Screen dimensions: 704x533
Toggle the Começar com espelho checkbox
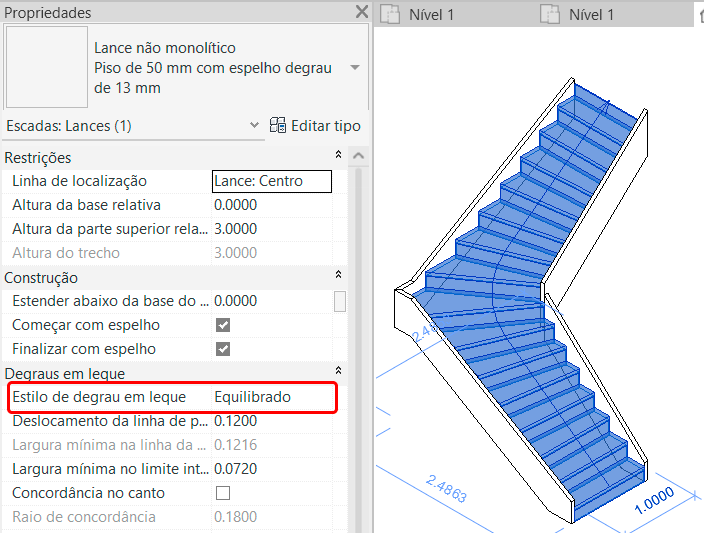[223, 325]
